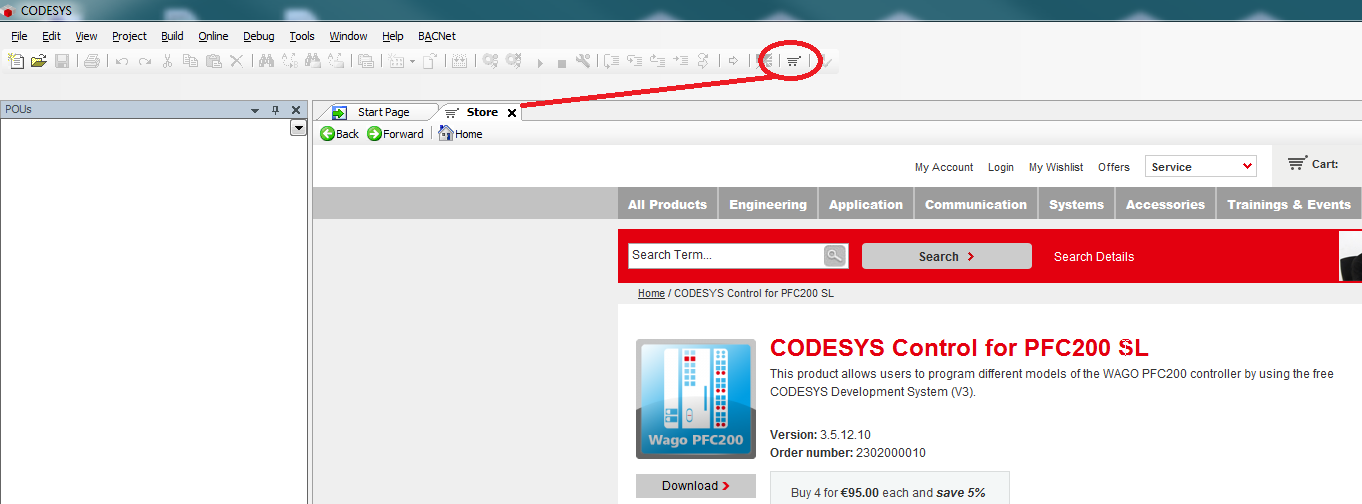Click the green Back navigation icon

(327, 134)
